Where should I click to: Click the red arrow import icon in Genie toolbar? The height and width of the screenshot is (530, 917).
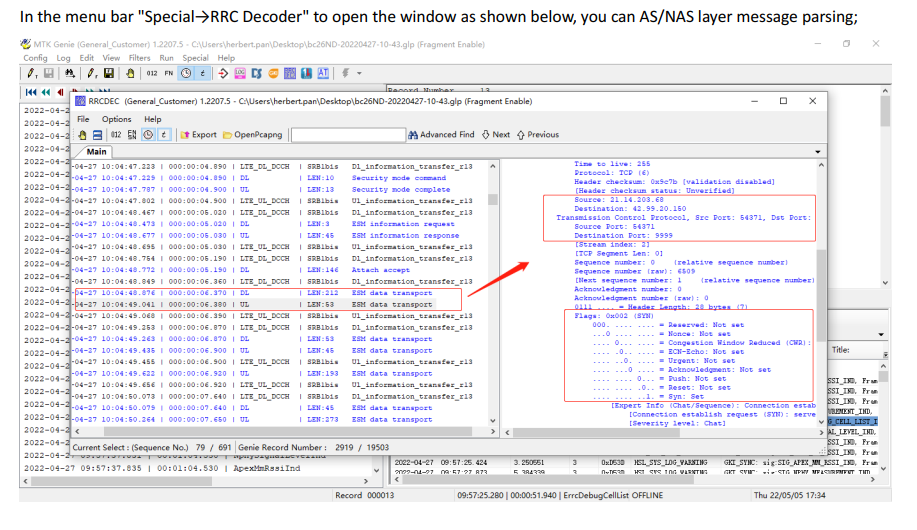[223, 73]
